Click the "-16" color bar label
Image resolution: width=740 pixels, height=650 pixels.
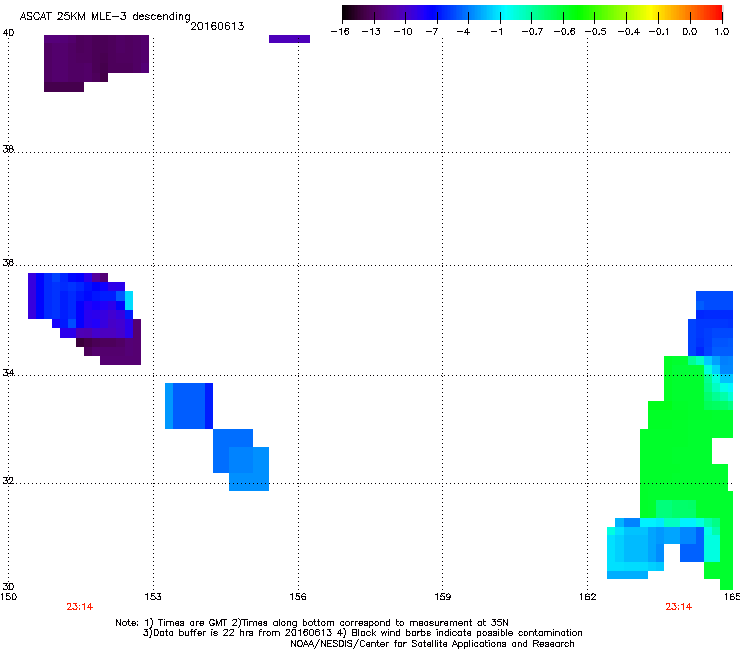[x=340, y=32]
